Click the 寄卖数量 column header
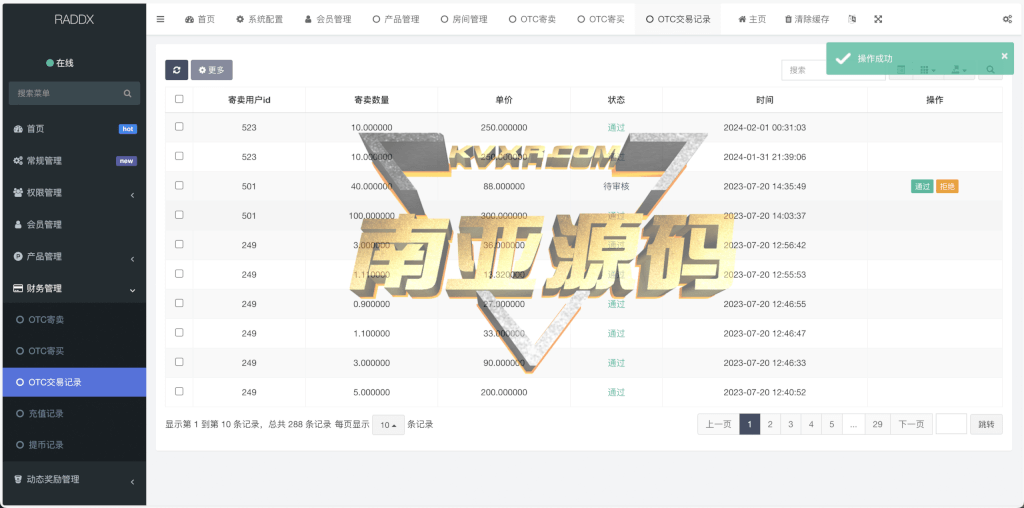The width and height of the screenshot is (1024, 508). point(372,100)
